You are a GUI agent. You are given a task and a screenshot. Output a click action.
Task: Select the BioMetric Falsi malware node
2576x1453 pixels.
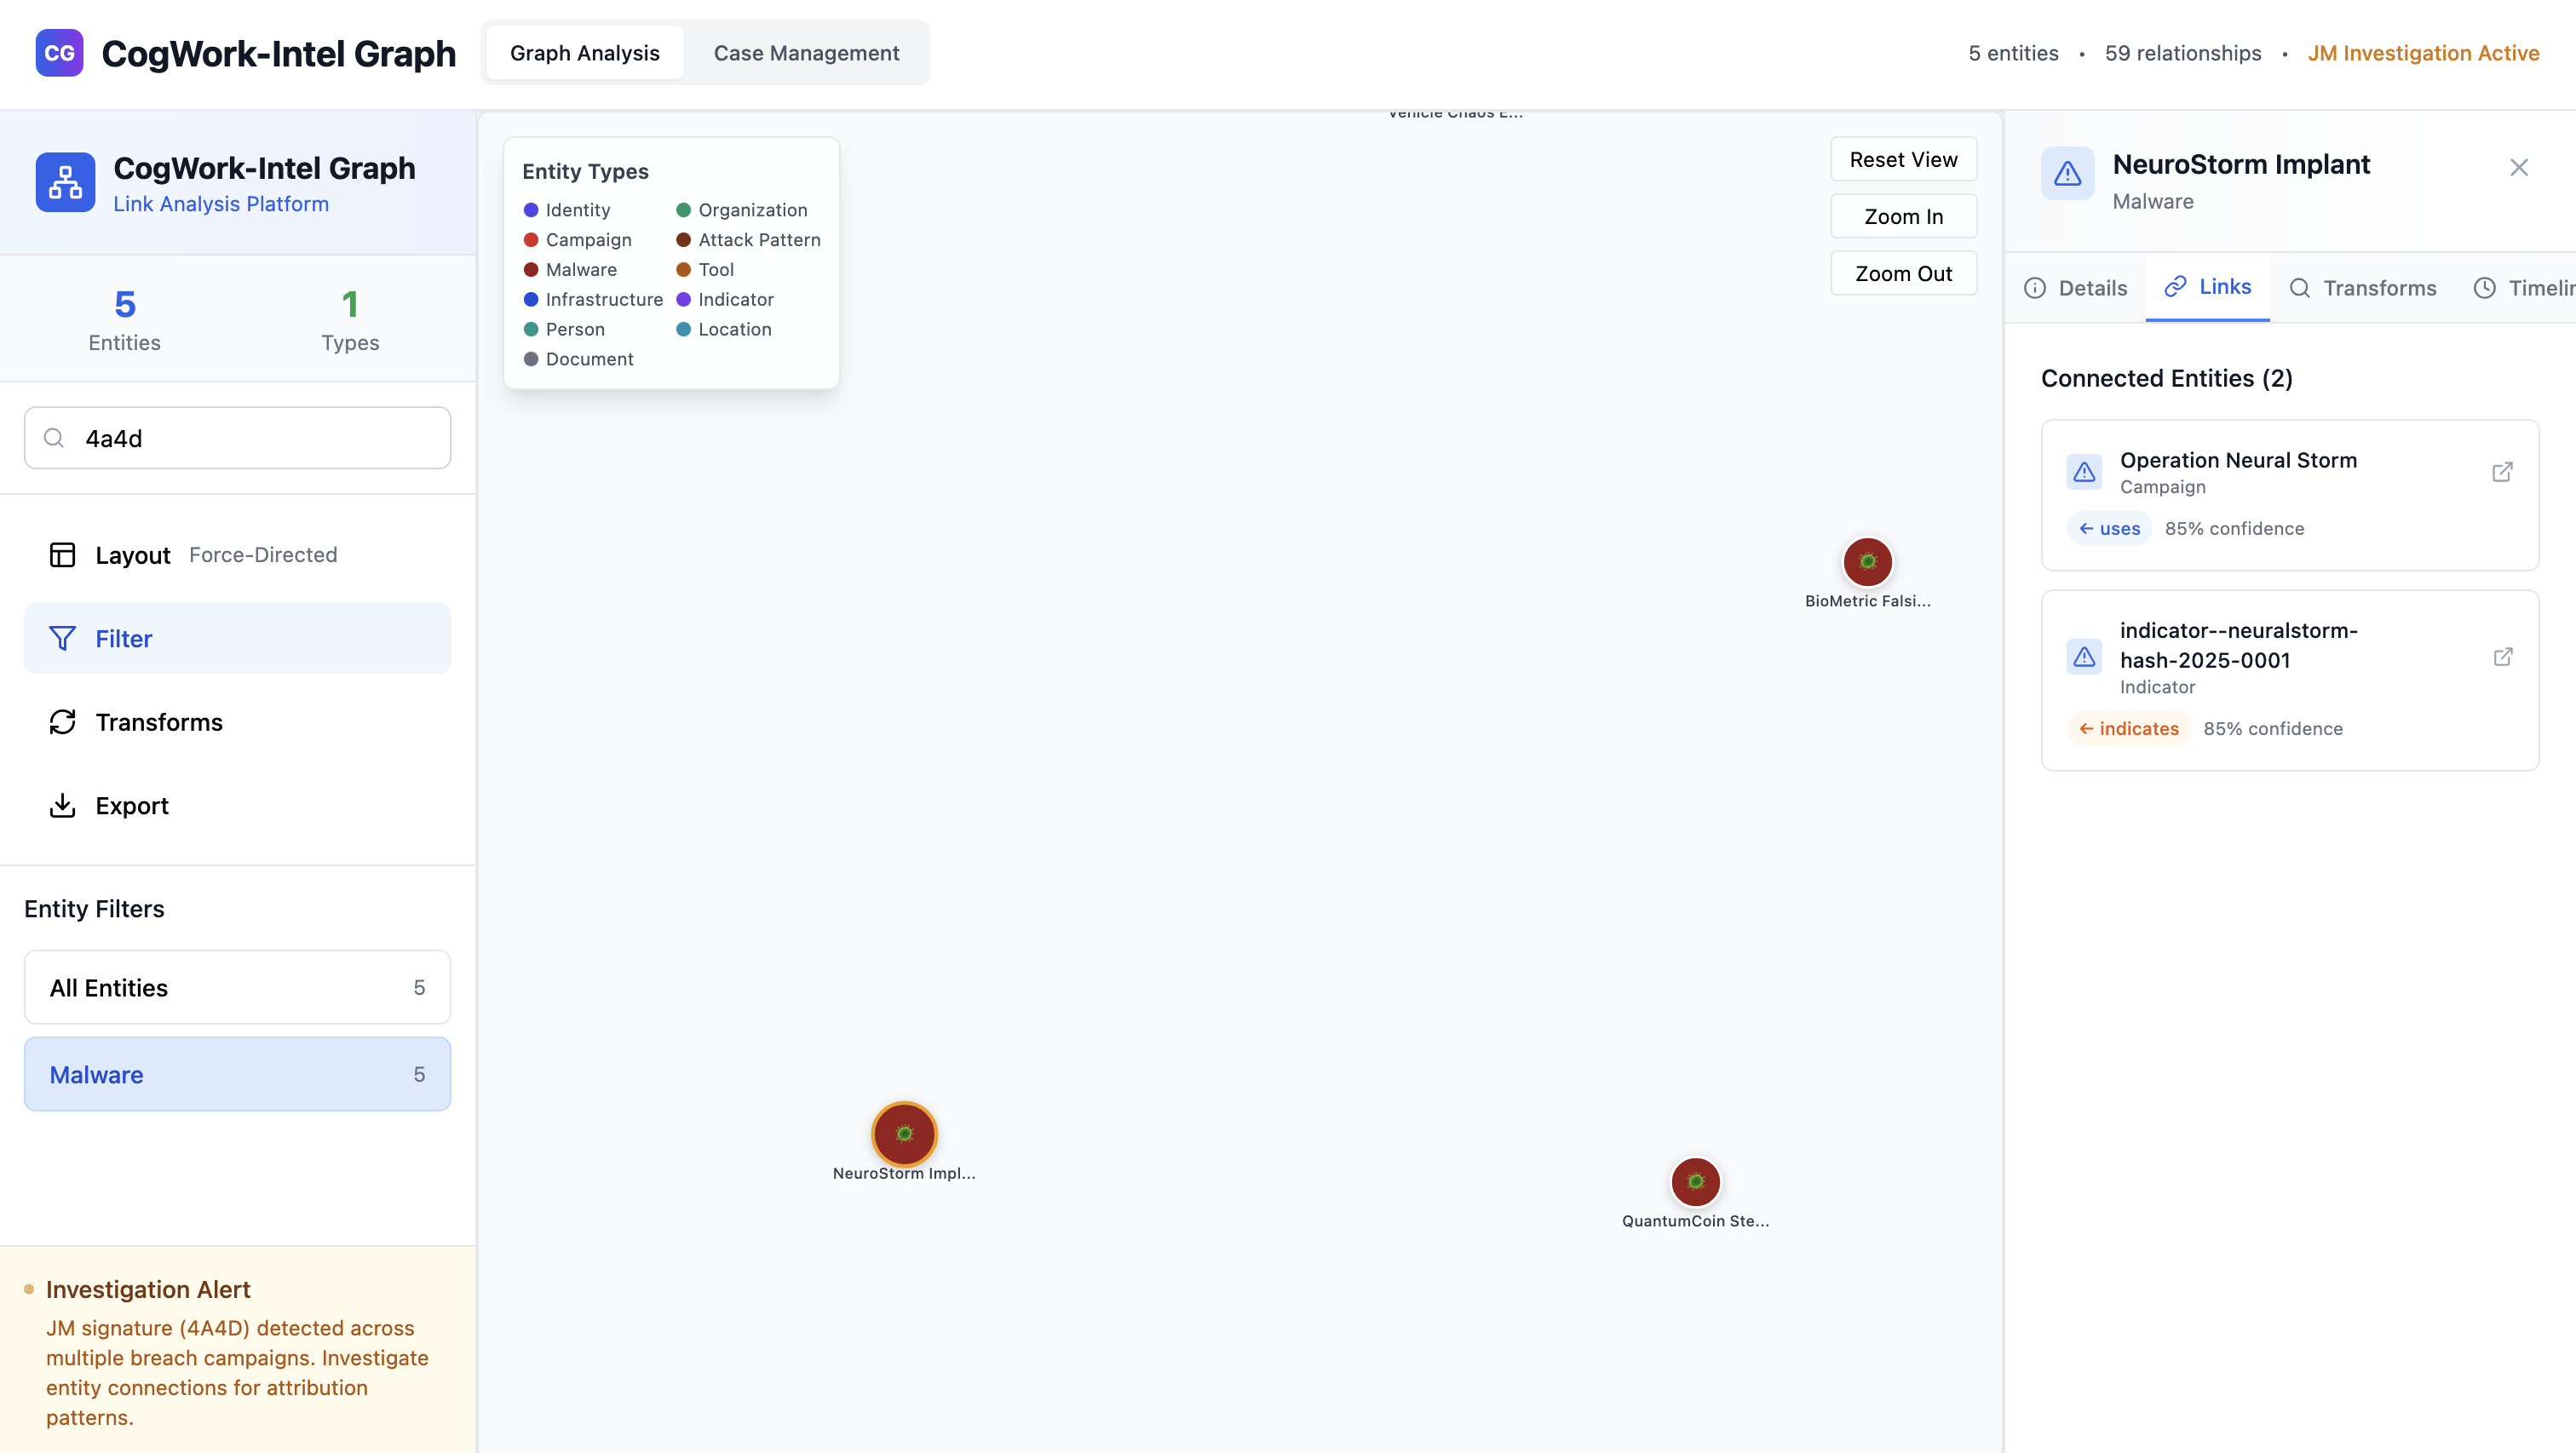point(1866,561)
